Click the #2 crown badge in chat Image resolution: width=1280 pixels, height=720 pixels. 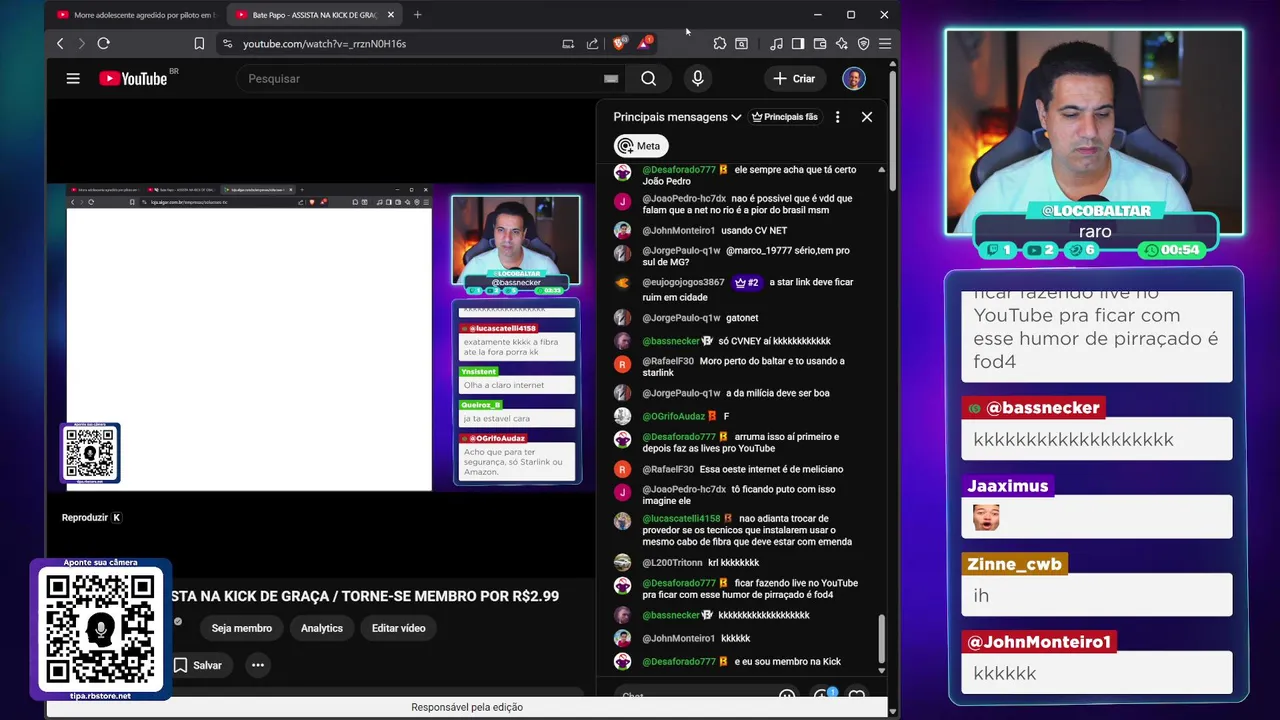tap(747, 283)
